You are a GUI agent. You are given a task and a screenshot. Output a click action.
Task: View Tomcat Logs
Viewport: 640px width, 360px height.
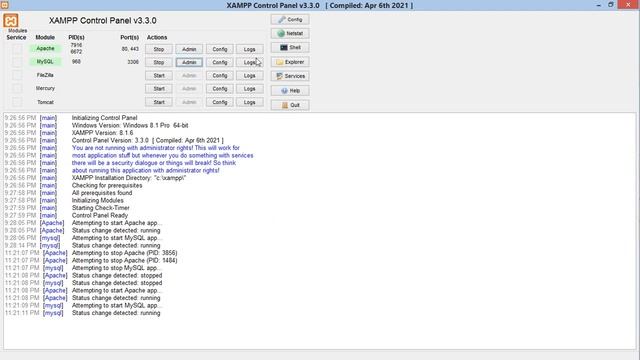249,102
